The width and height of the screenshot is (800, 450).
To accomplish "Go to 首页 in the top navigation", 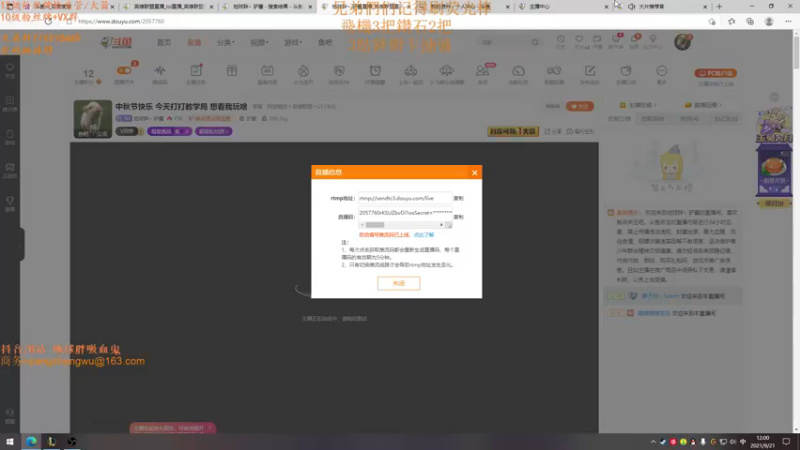I will pyautogui.click(x=164, y=43).
